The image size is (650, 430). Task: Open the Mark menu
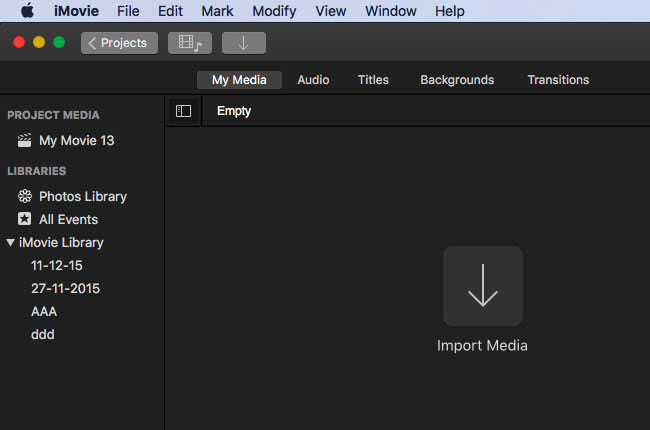[x=217, y=11]
